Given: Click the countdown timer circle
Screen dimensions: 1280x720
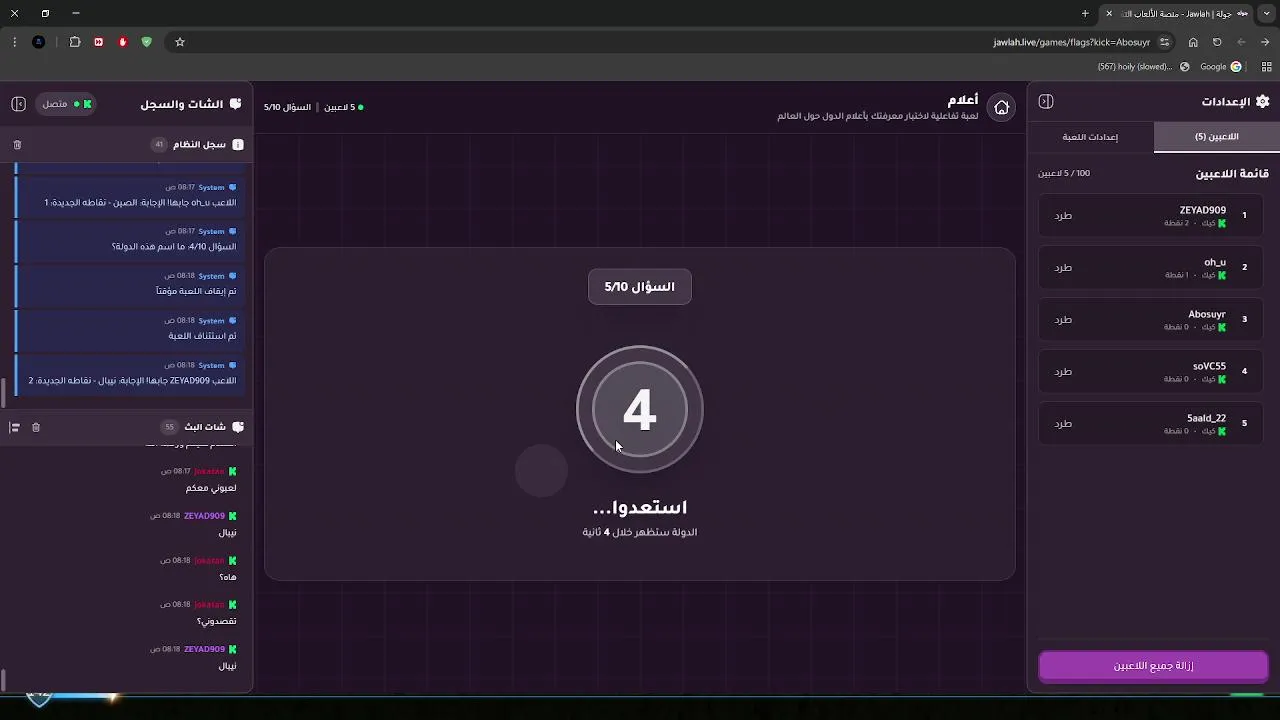Looking at the screenshot, I should pyautogui.click(x=640, y=409).
